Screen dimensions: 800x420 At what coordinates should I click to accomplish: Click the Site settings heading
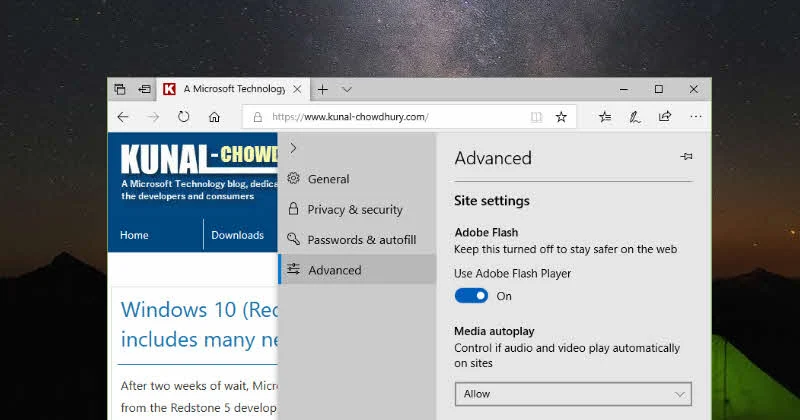pyautogui.click(x=492, y=201)
